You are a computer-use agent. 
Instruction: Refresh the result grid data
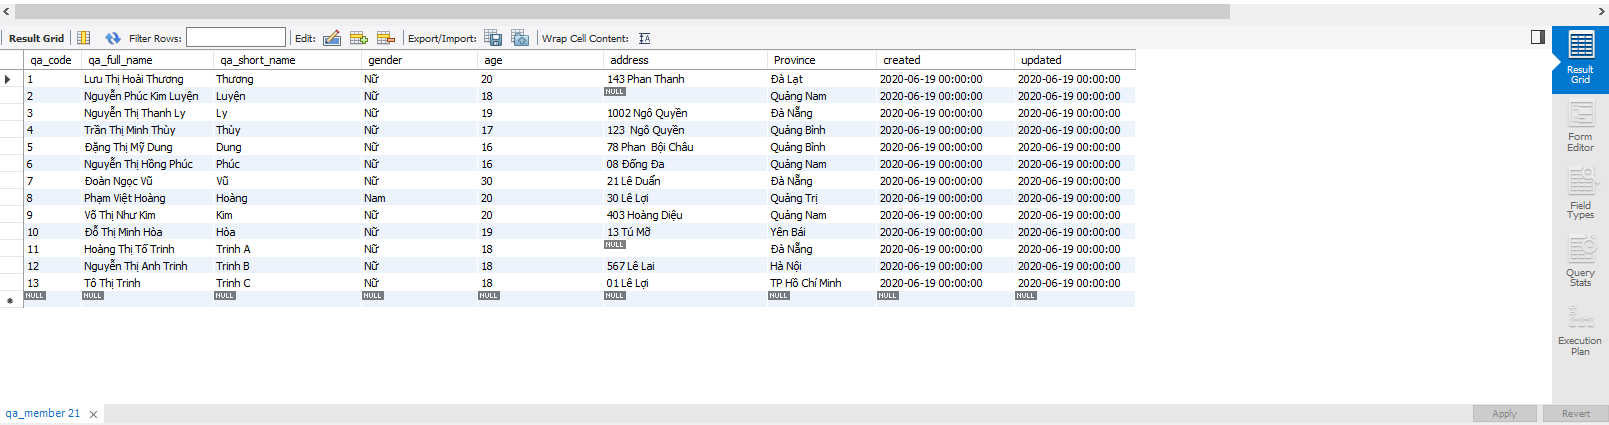pyautogui.click(x=113, y=38)
